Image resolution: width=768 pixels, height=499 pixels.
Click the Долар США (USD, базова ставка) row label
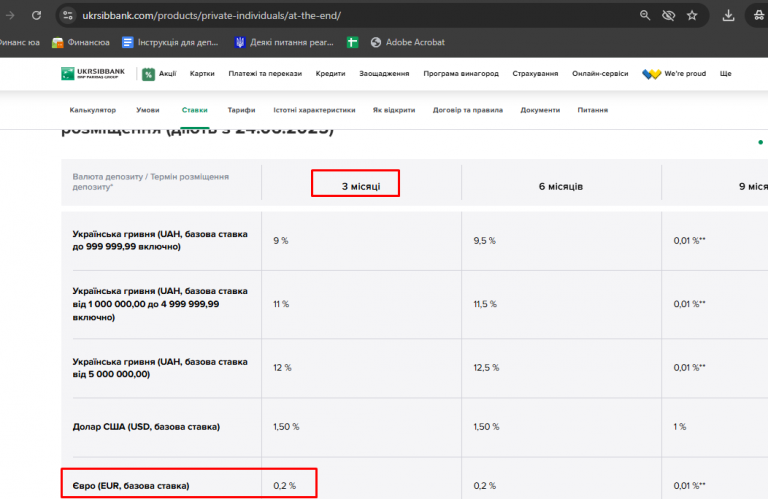146,427
